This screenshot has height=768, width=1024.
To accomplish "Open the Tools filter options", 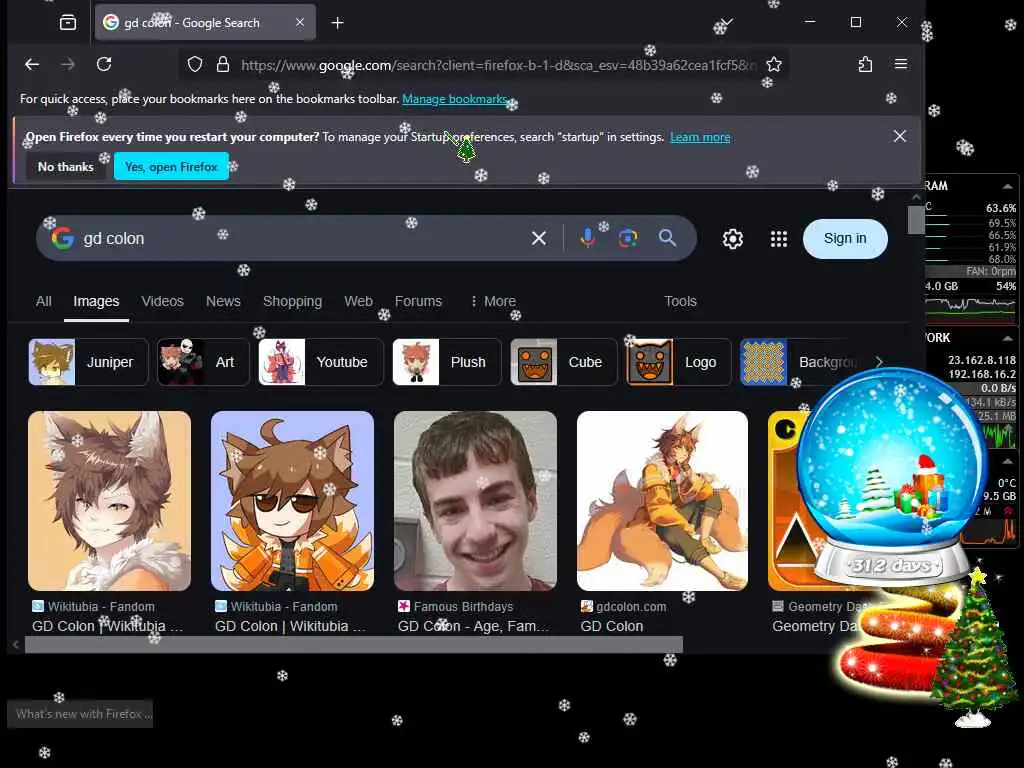I will click(x=680, y=301).
